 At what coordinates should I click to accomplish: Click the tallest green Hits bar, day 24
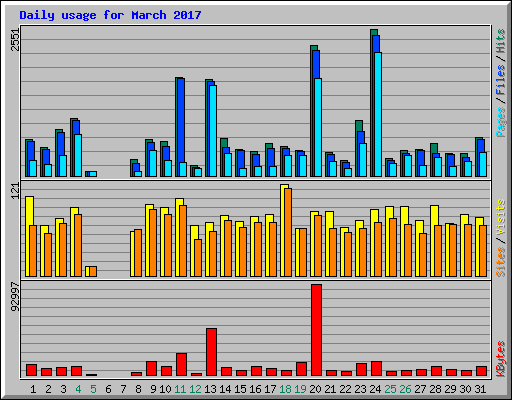click(x=372, y=103)
